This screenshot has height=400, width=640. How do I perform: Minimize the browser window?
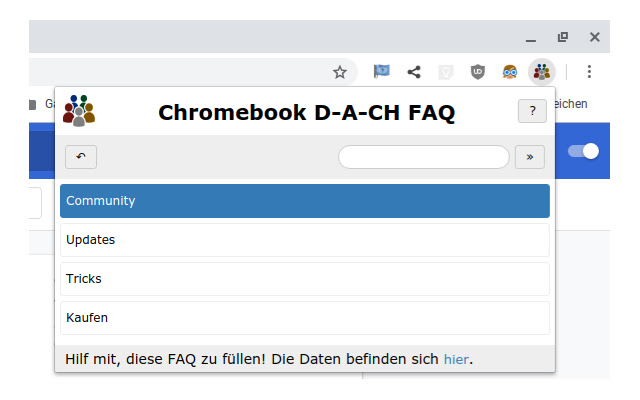tap(531, 41)
